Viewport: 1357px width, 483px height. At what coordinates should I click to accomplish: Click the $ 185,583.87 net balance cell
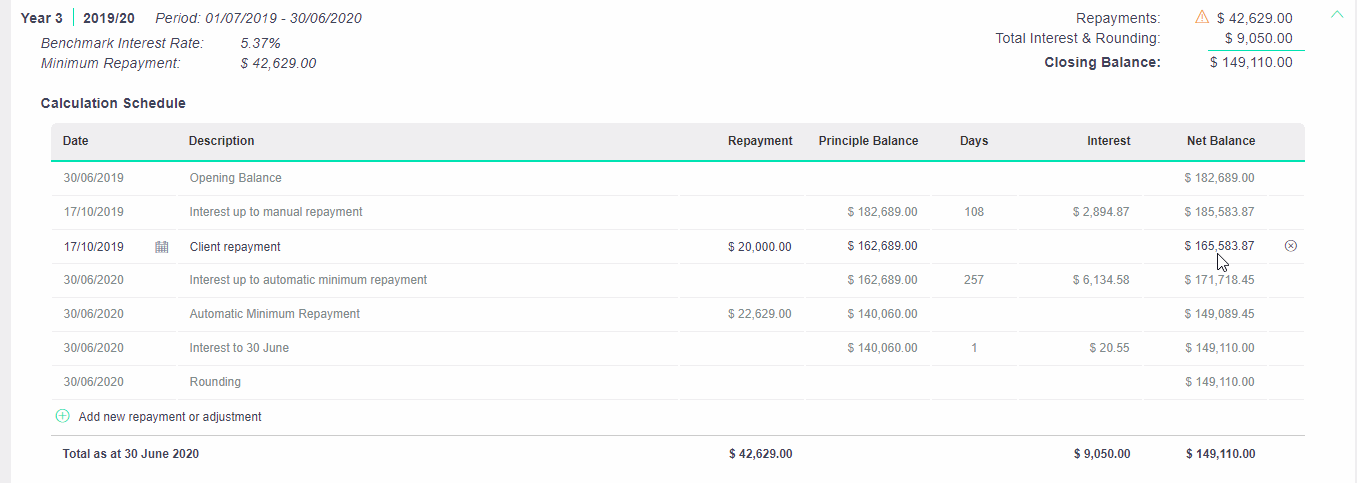1219,212
